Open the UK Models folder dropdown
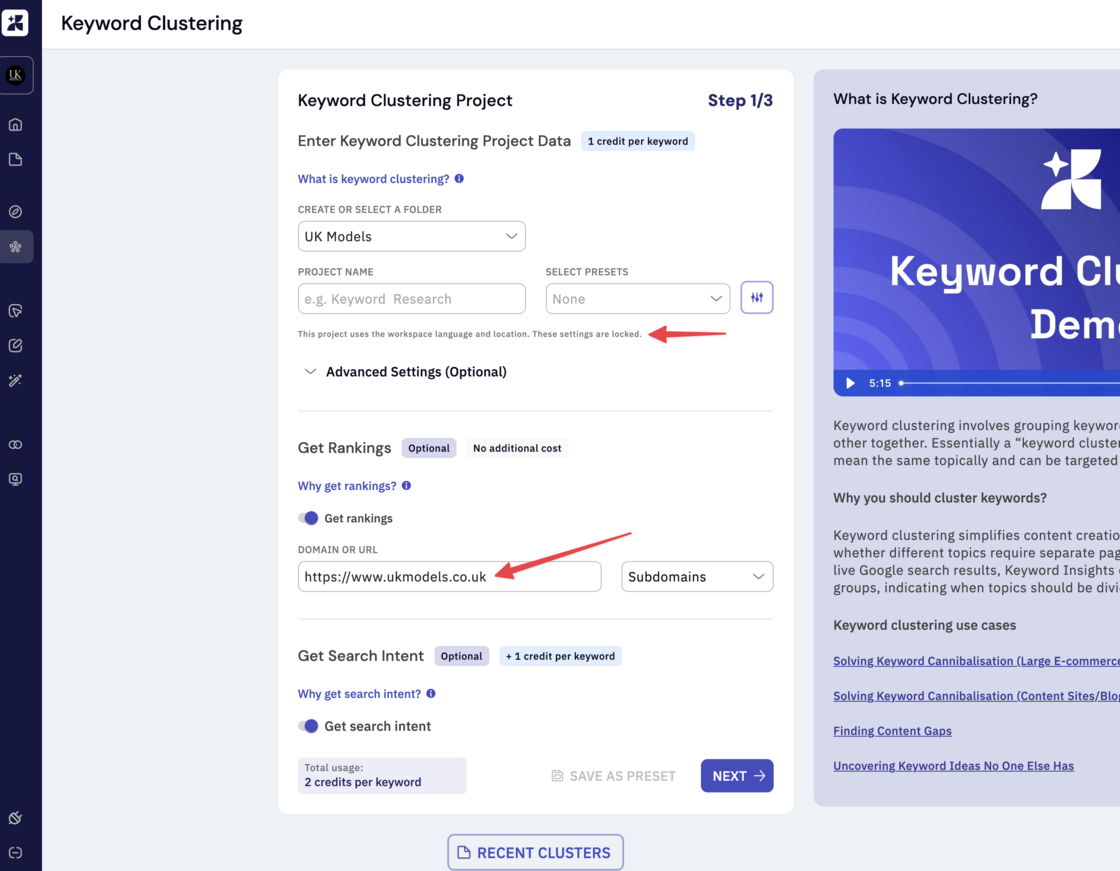Viewport: 1120px width, 871px height. [x=411, y=237]
